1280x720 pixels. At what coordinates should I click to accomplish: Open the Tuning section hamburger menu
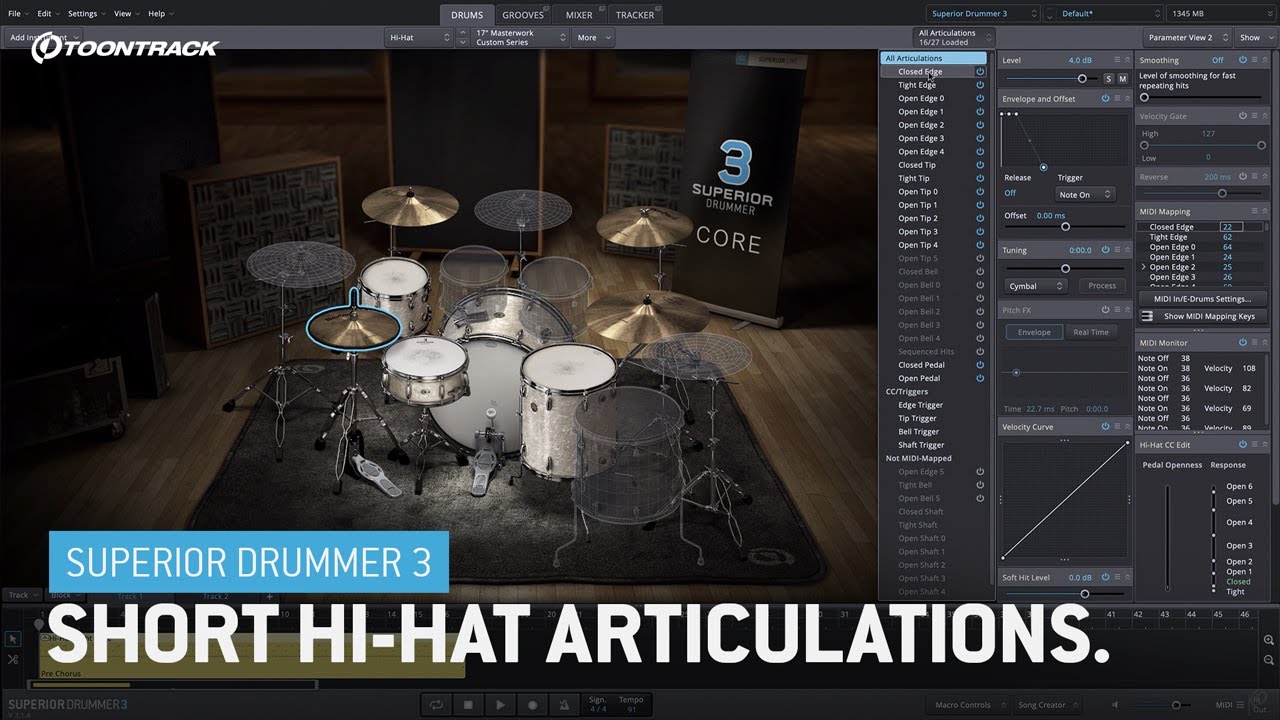coord(1117,250)
